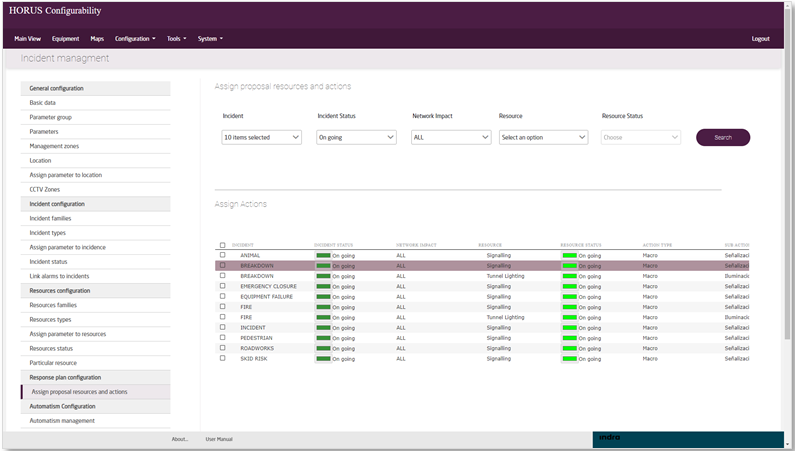The height and width of the screenshot is (451, 795).
Task: Check the PEDESTRIAN row checkbox
Action: (223, 337)
